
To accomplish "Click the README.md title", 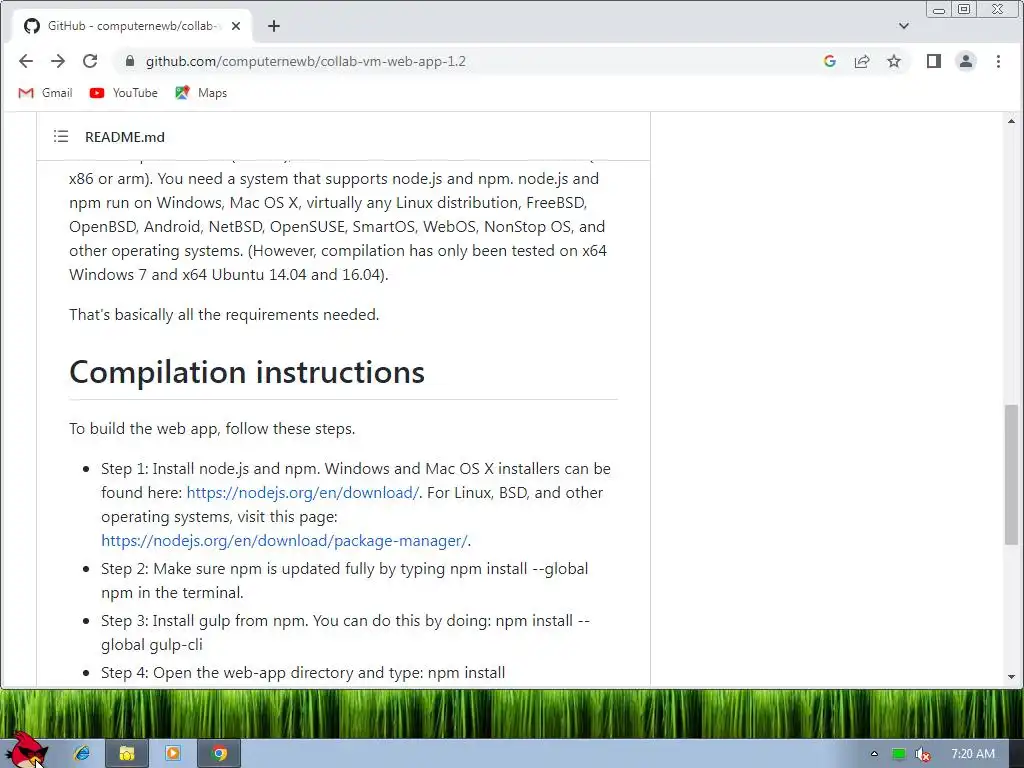I will [x=125, y=137].
